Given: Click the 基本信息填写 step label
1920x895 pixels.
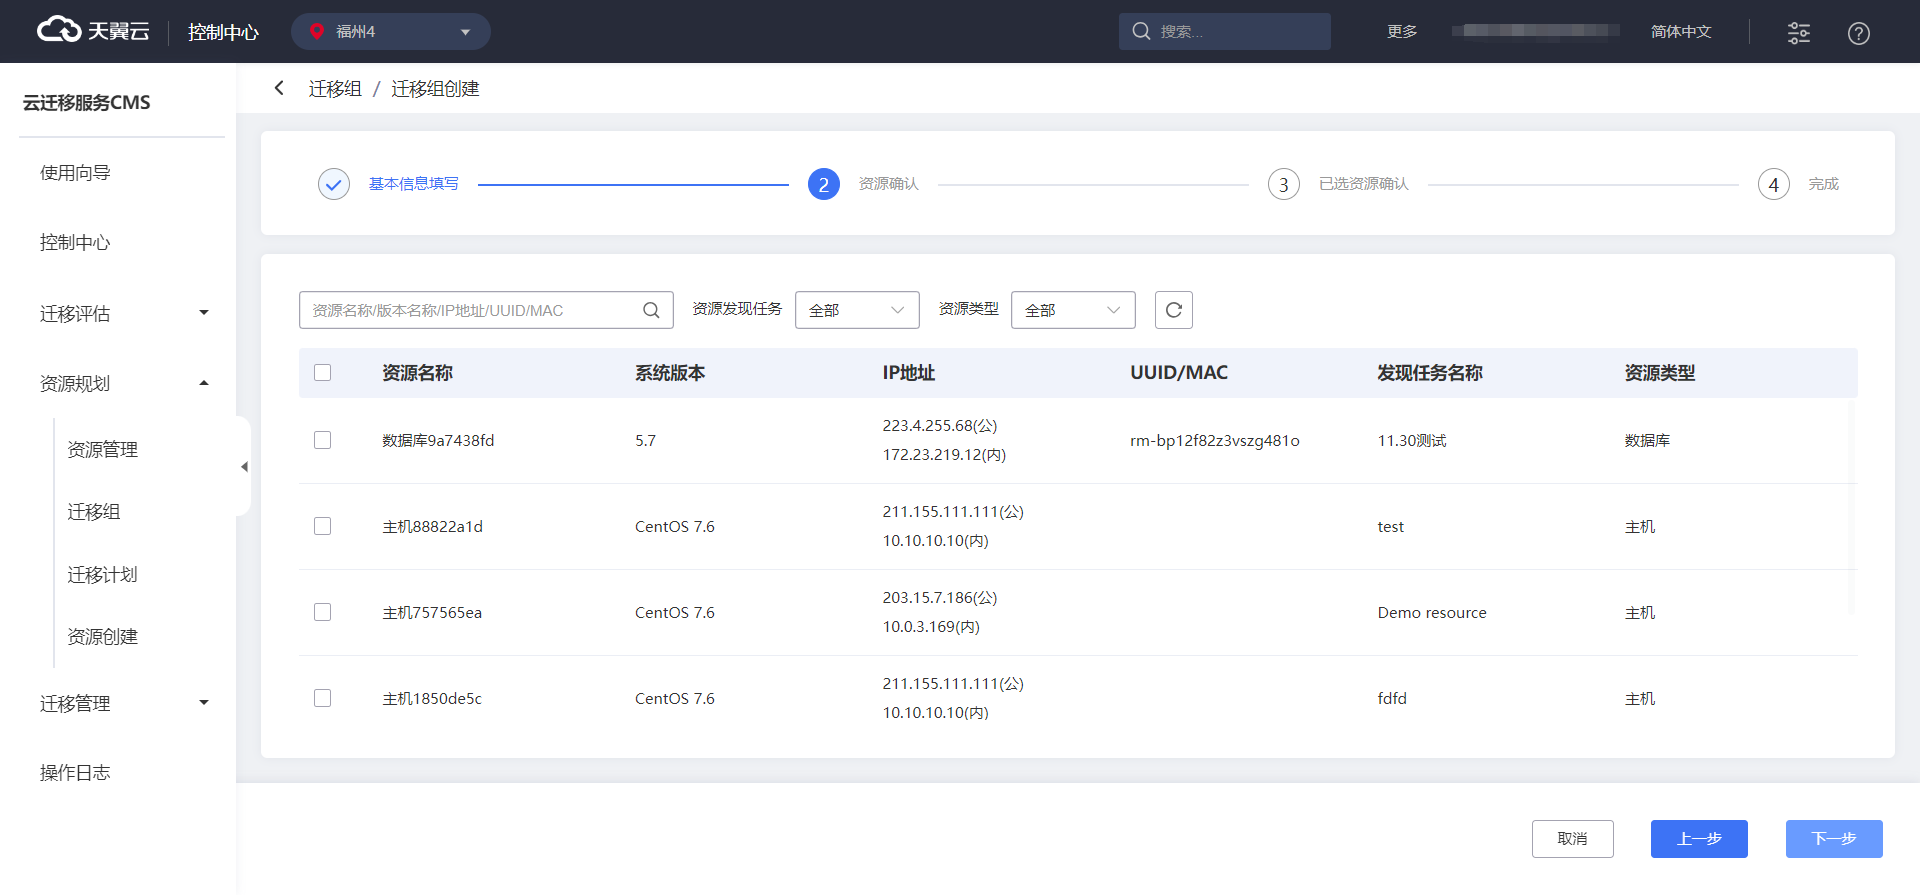Looking at the screenshot, I should pos(413,184).
